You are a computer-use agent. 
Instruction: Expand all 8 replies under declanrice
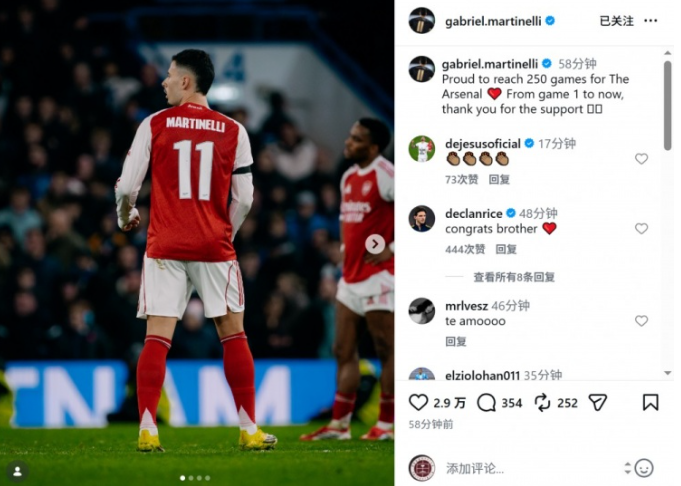514,277
